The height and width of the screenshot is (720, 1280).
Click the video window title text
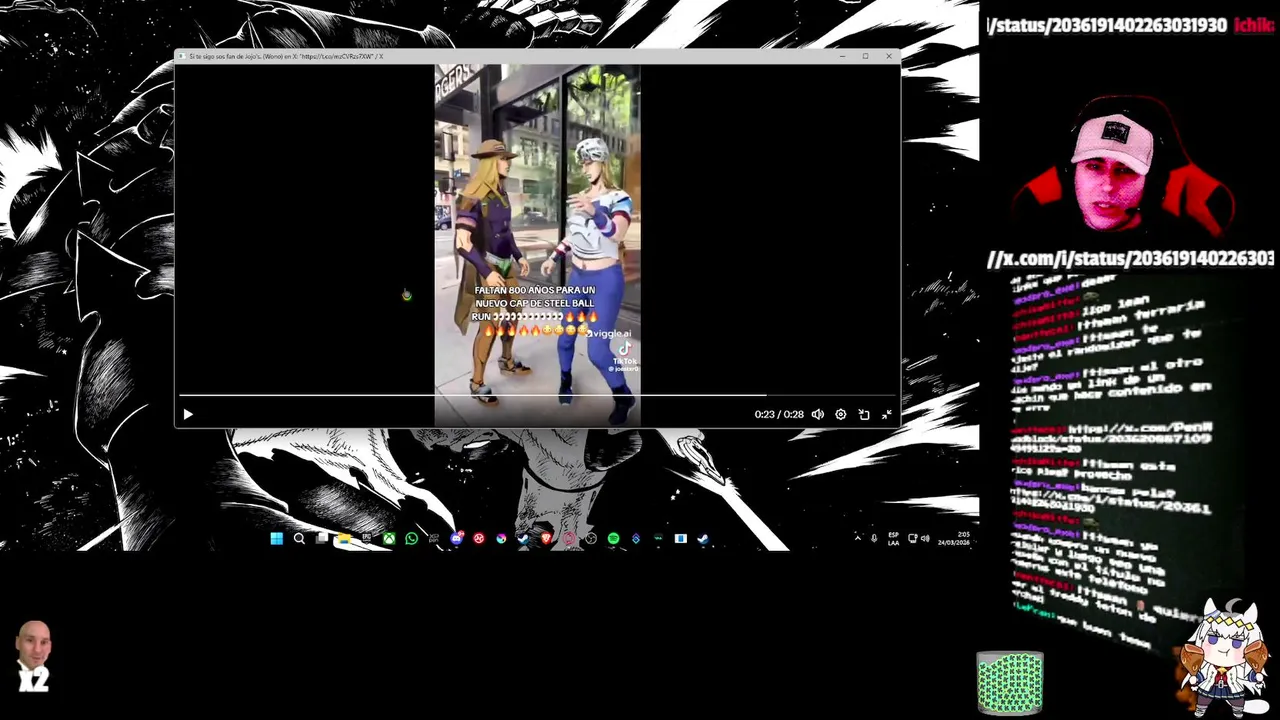pyautogui.click(x=286, y=57)
